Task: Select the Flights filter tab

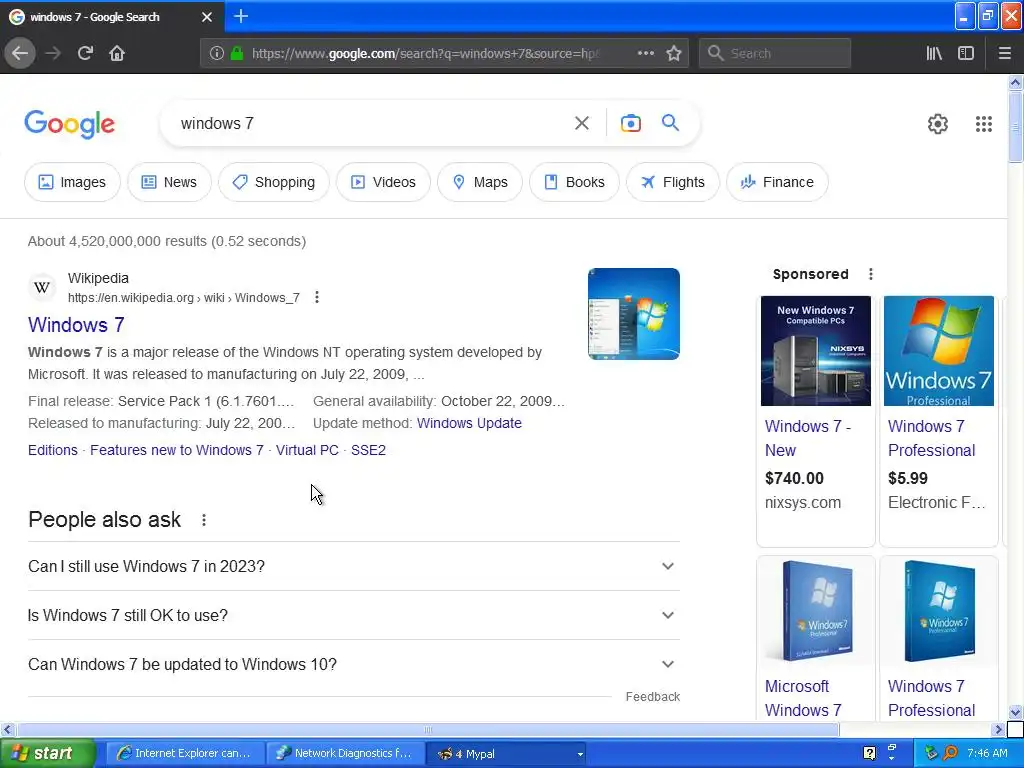Action: pos(673,182)
